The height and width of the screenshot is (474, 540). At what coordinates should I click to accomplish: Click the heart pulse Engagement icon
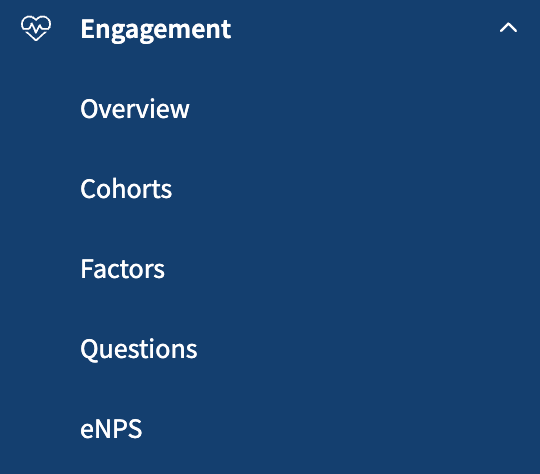36,28
